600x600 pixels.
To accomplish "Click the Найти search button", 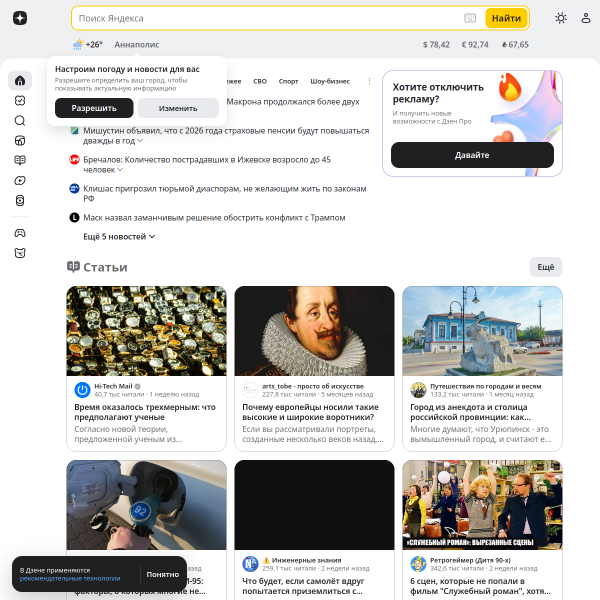I will click(x=506, y=18).
